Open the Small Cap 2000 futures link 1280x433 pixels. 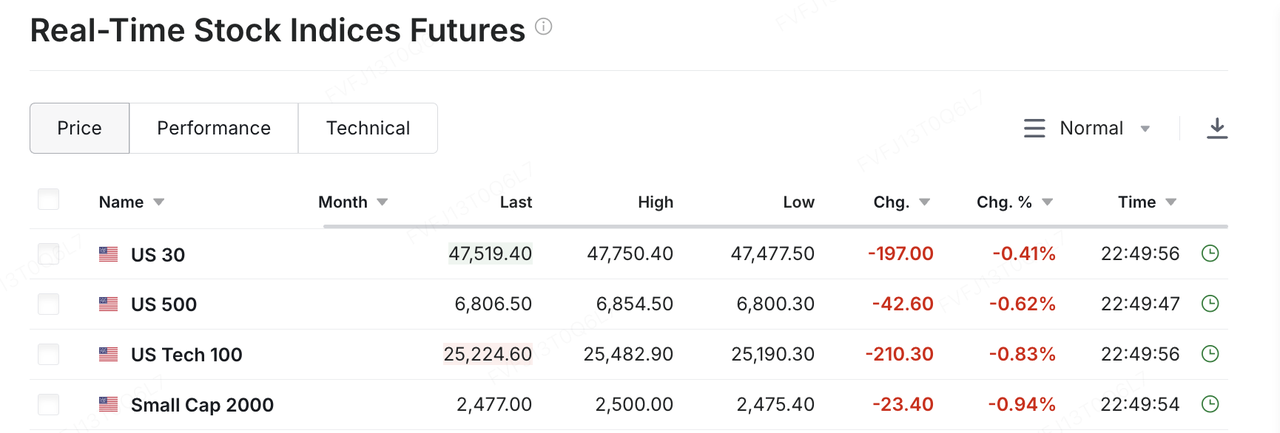click(x=202, y=405)
